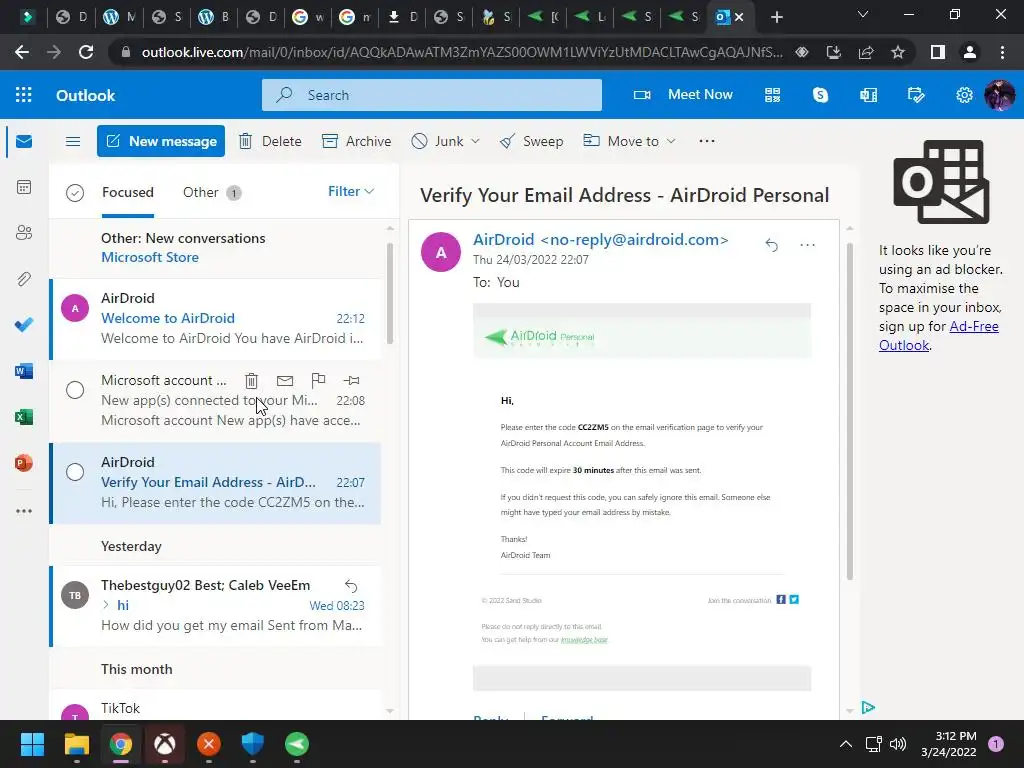Launch PowerPoint from the sidebar
This screenshot has width=1024, height=768.
click(24, 463)
